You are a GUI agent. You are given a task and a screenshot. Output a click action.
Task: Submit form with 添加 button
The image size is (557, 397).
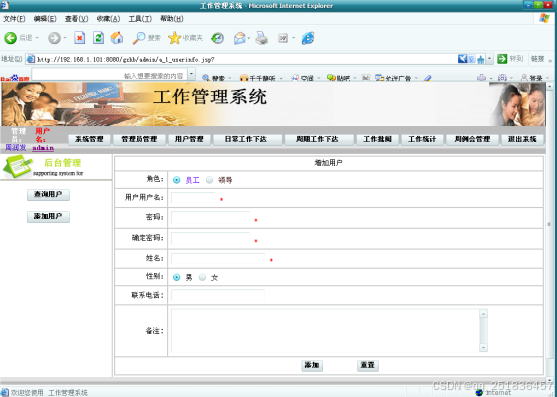(x=312, y=365)
